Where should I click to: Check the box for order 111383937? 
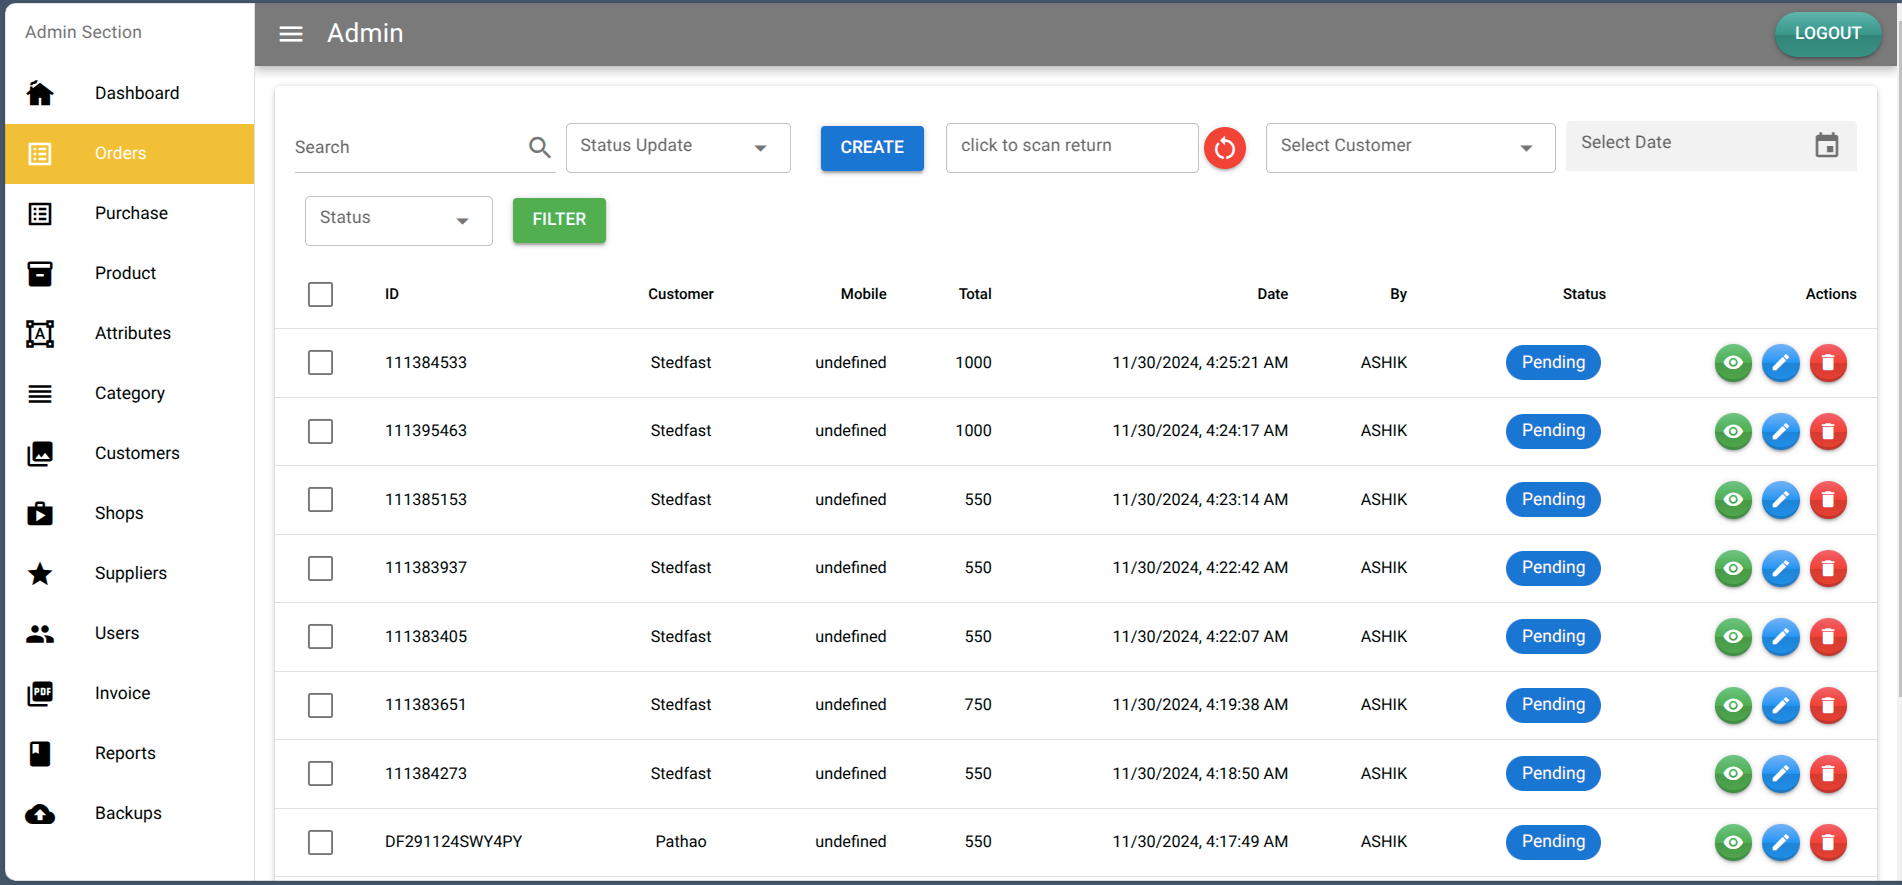(320, 569)
